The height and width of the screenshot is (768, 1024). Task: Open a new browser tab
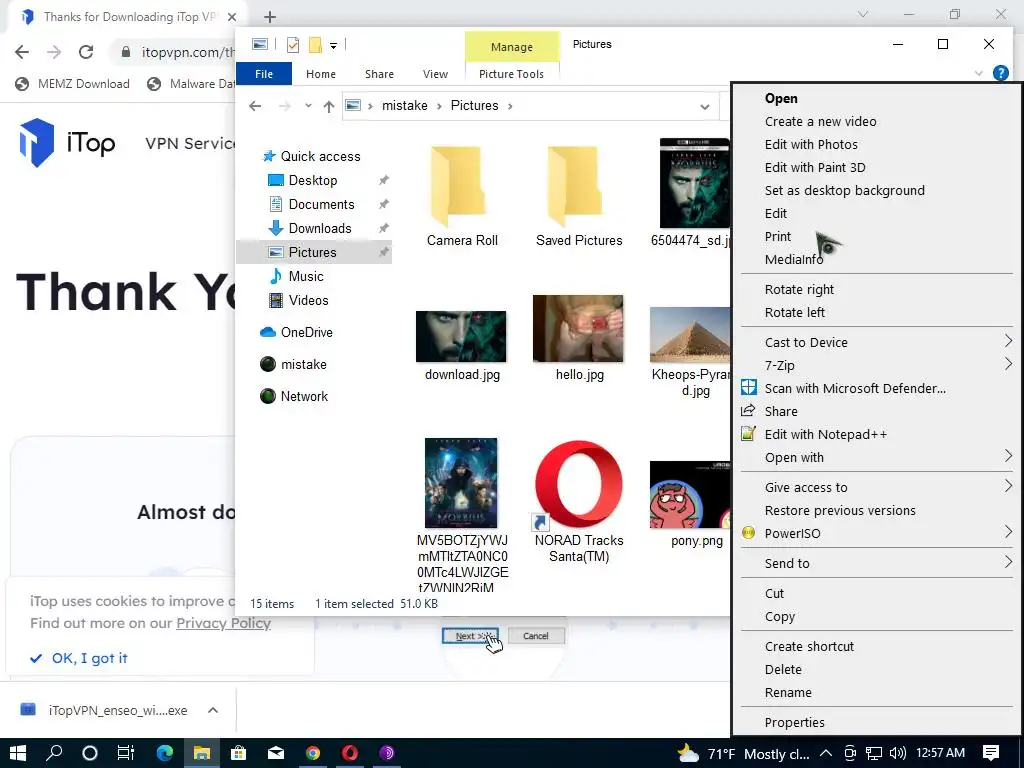270,17
